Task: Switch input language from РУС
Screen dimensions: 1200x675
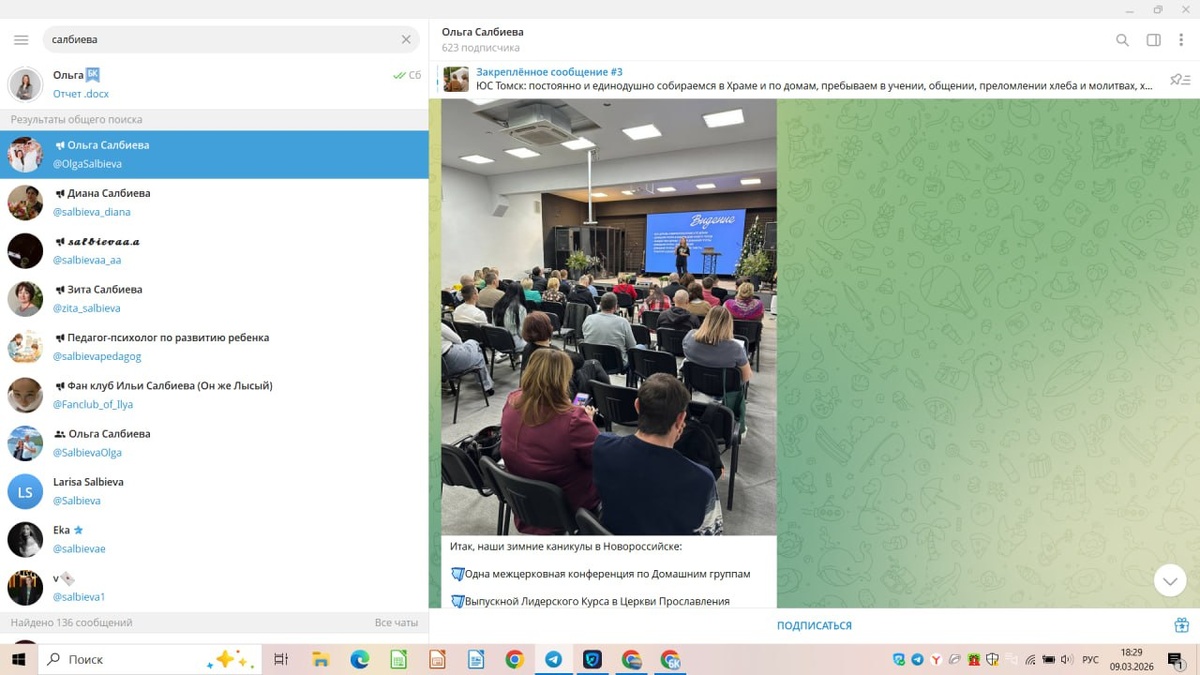Action: coord(1090,660)
